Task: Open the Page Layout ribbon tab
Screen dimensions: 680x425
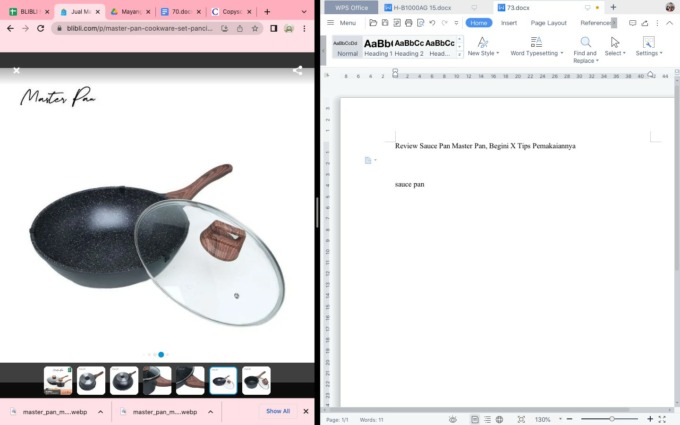Action: pos(549,23)
